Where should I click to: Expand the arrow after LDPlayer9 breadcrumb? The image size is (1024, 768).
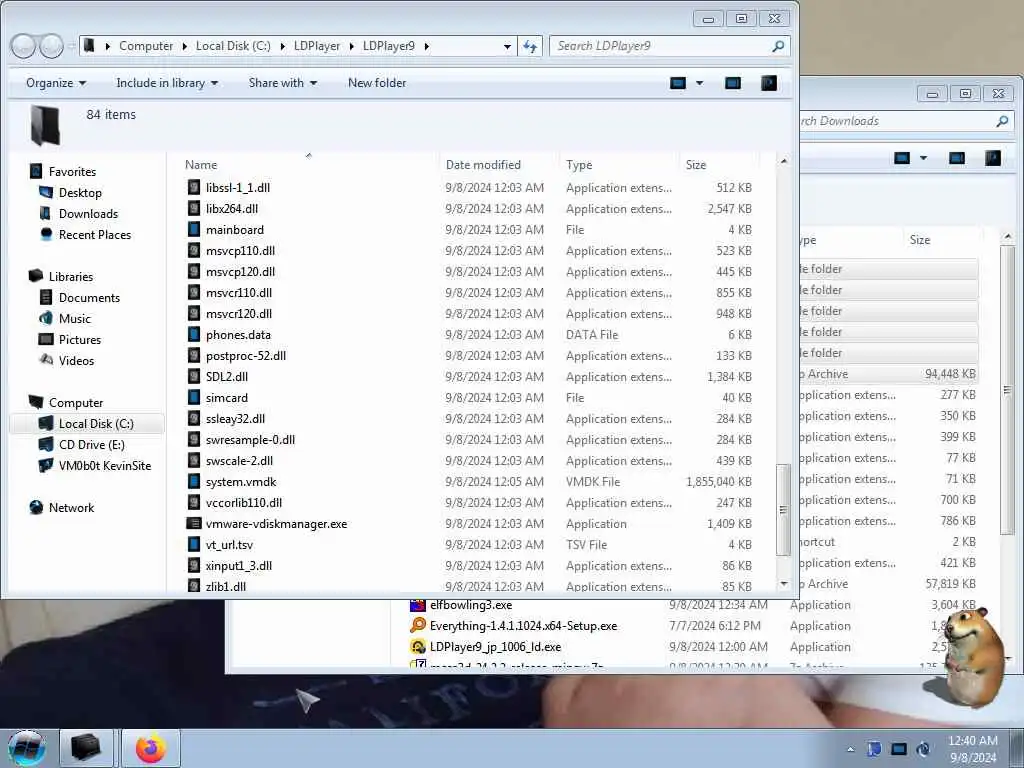(426, 46)
